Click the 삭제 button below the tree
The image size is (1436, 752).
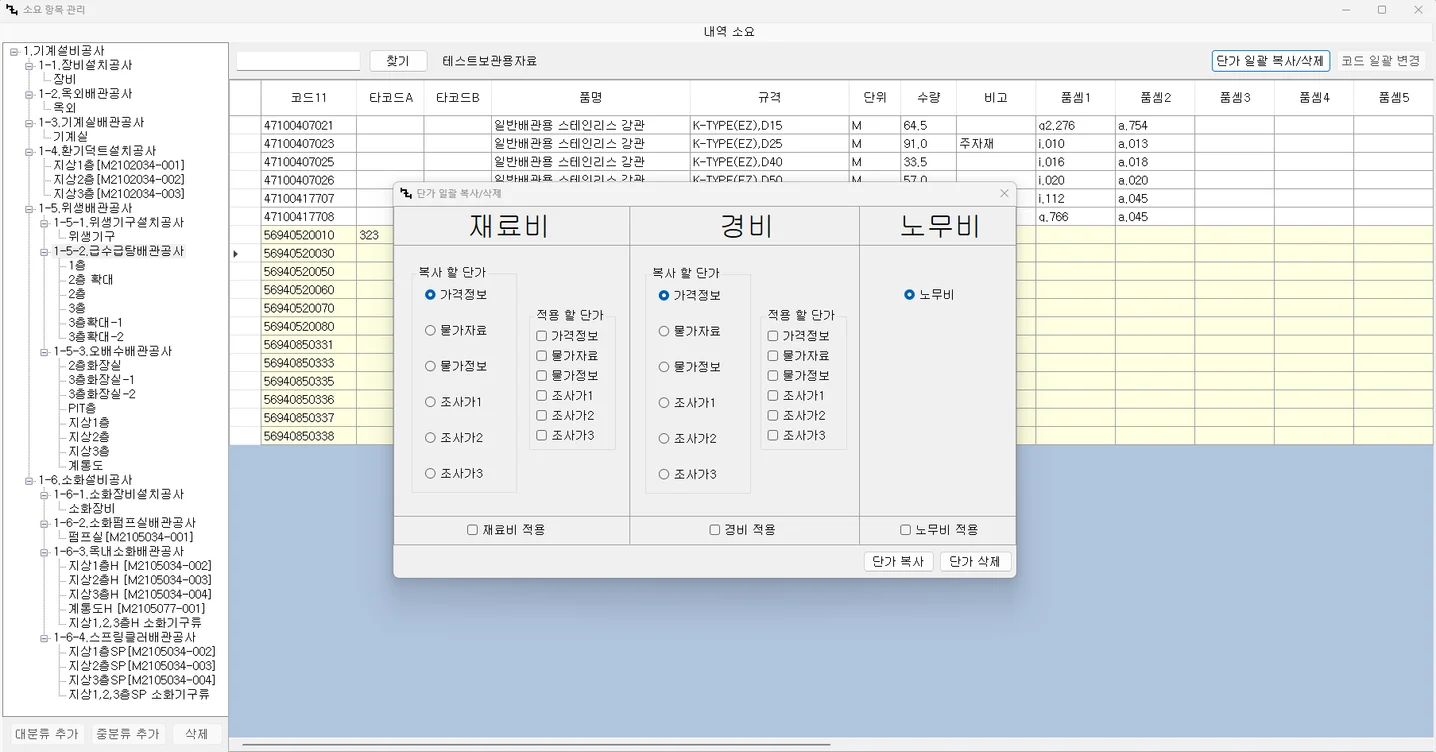pyautogui.click(x=197, y=734)
